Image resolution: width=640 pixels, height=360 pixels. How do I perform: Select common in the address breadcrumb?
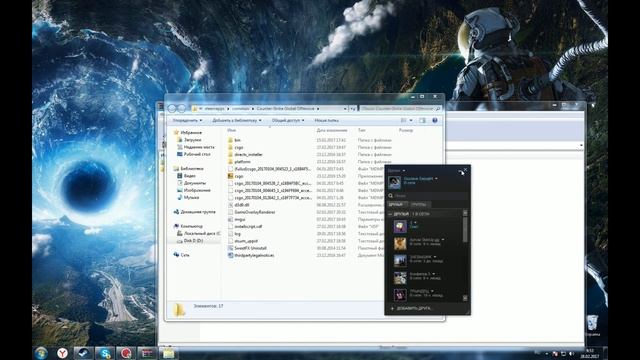click(x=241, y=109)
